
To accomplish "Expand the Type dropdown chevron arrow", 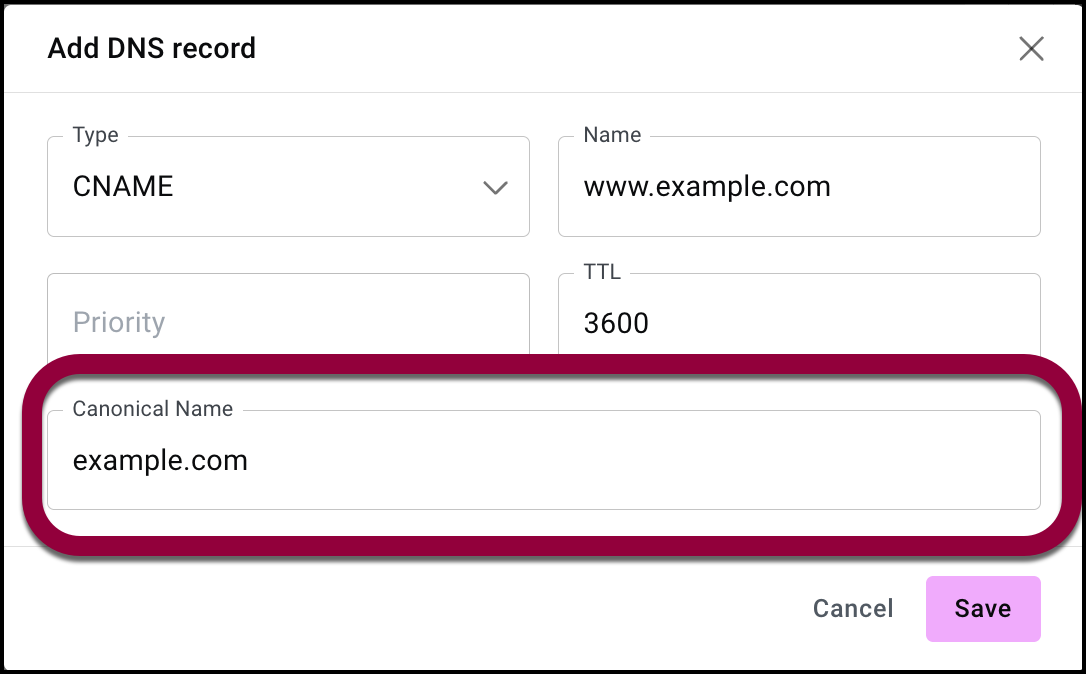I will 495,188.
